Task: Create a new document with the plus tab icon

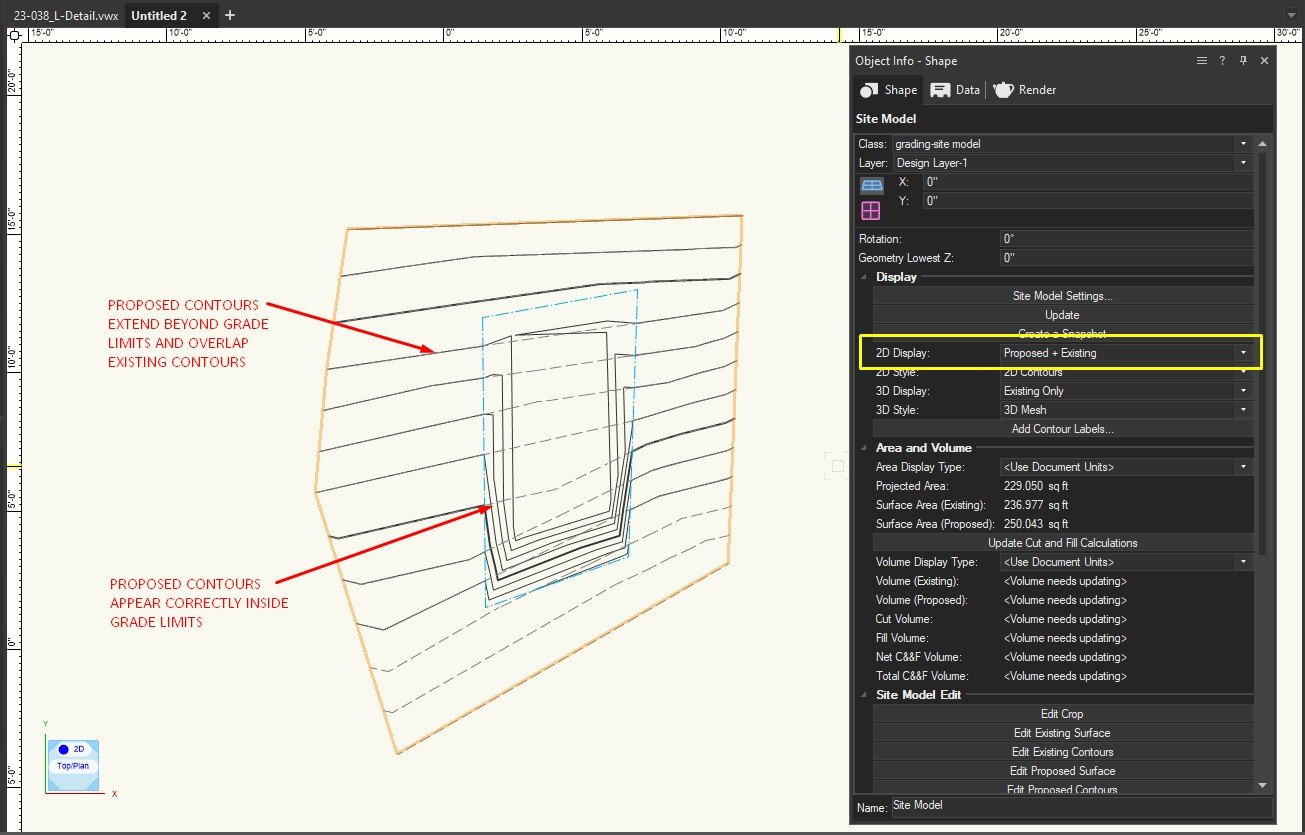Action: click(x=230, y=15)
